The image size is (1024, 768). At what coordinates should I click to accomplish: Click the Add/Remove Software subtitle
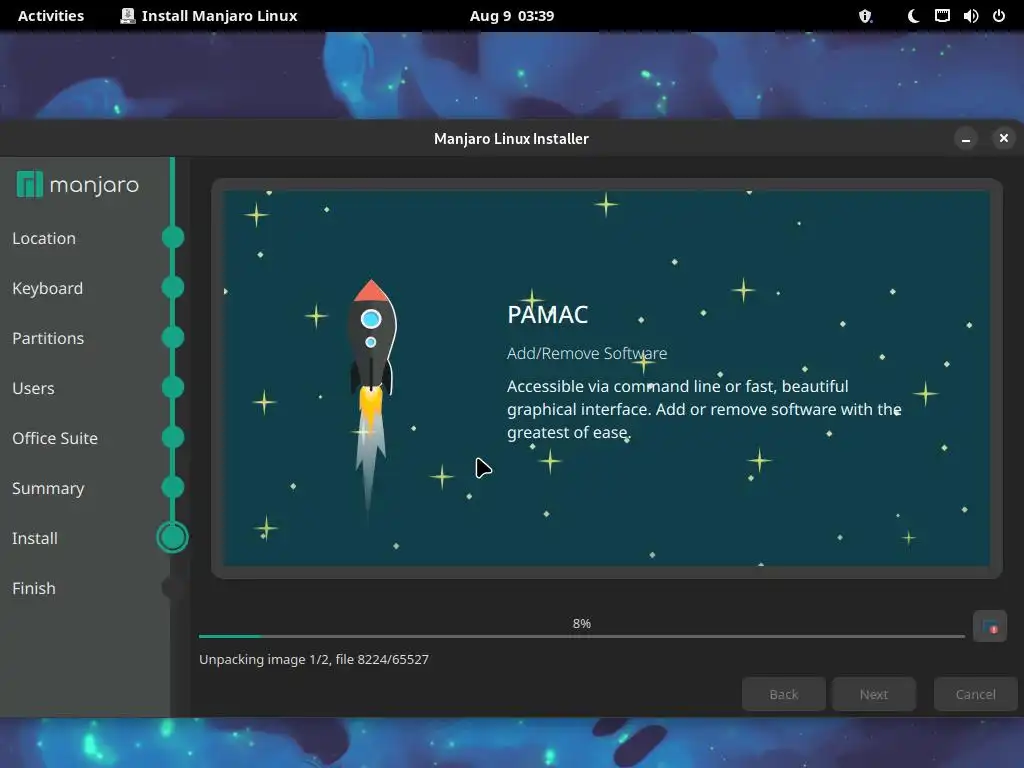587,353
